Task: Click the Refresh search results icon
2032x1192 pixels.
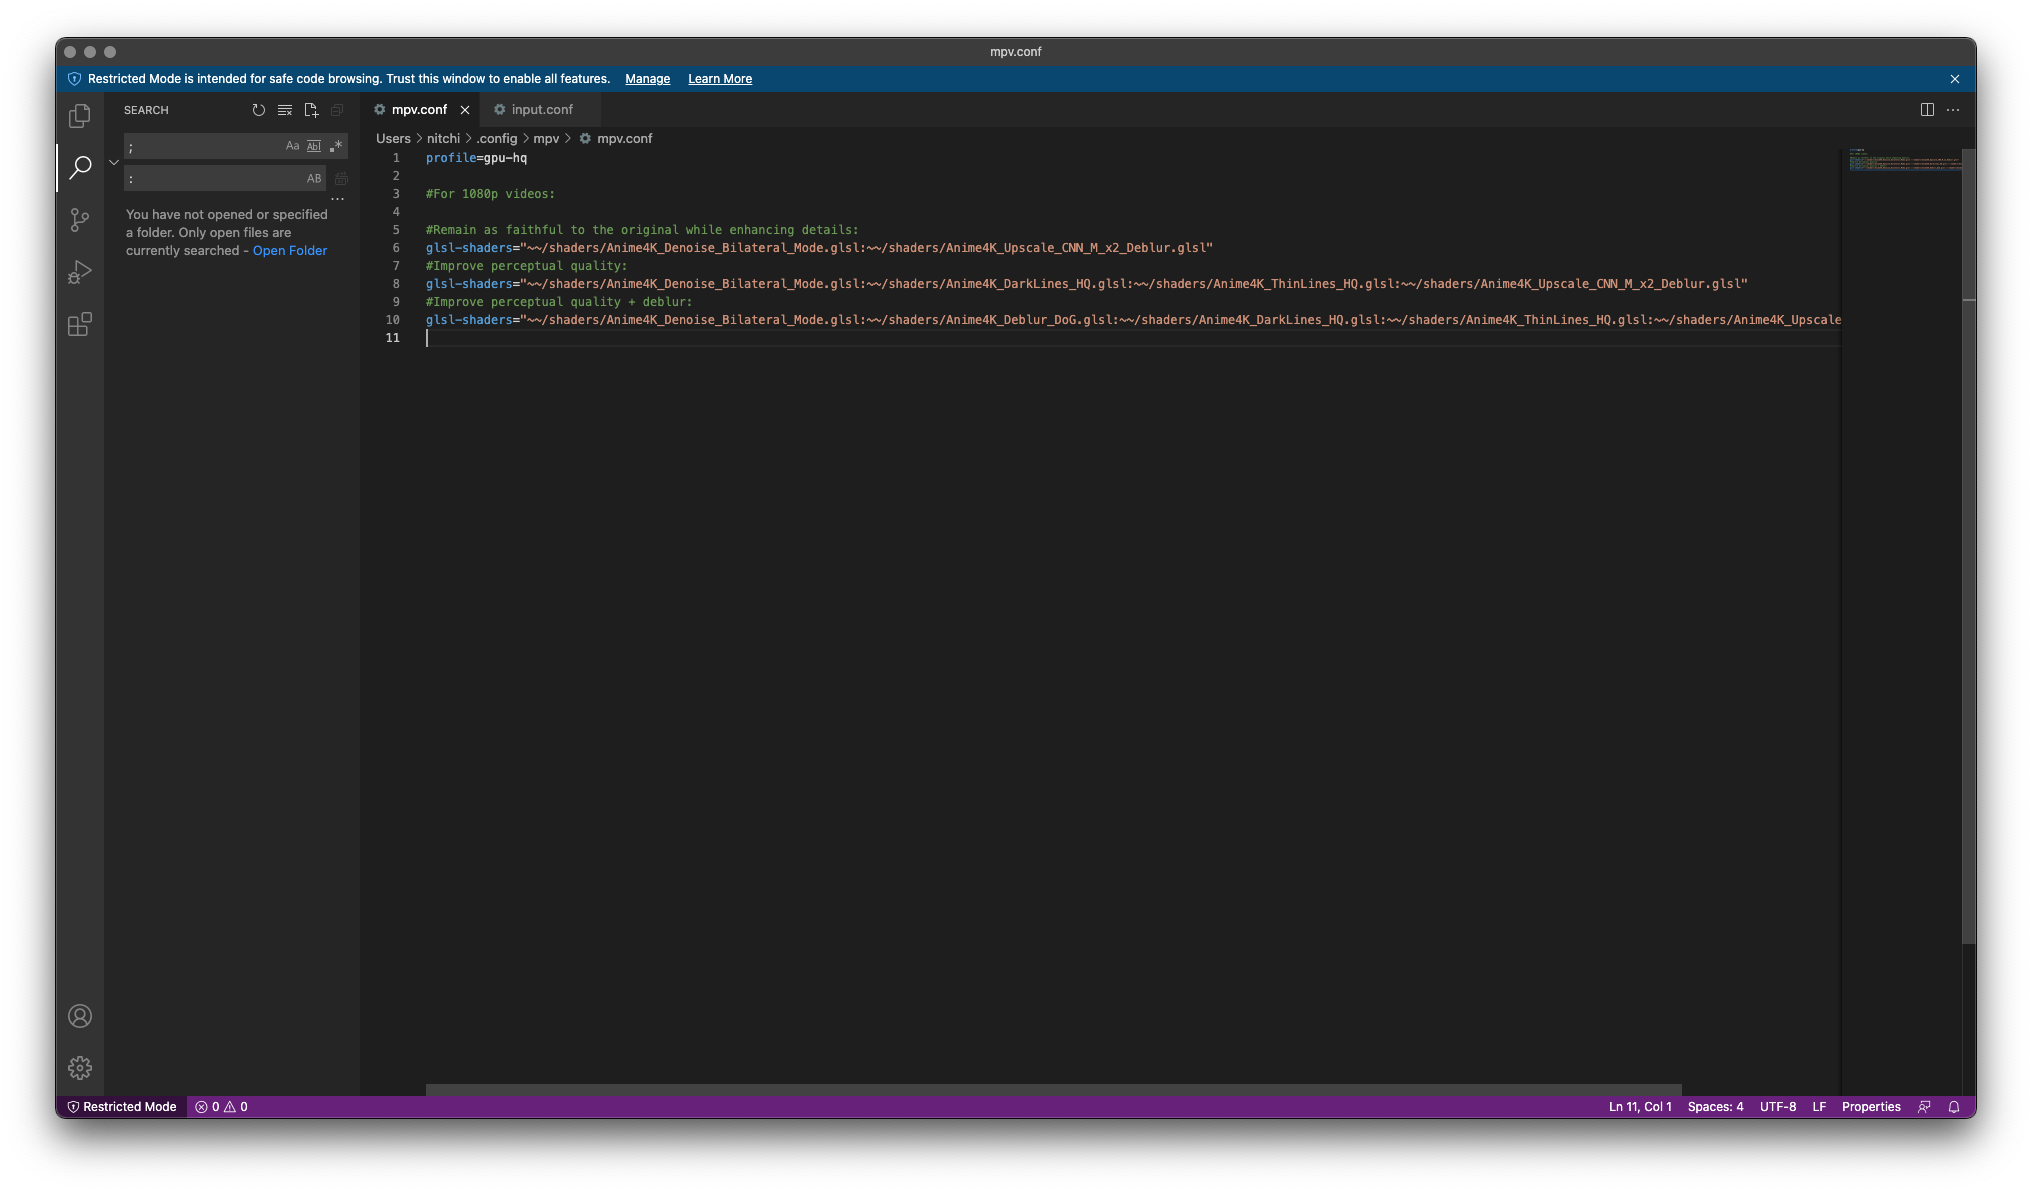Action: pyautogui.click(x=259, y=110)
